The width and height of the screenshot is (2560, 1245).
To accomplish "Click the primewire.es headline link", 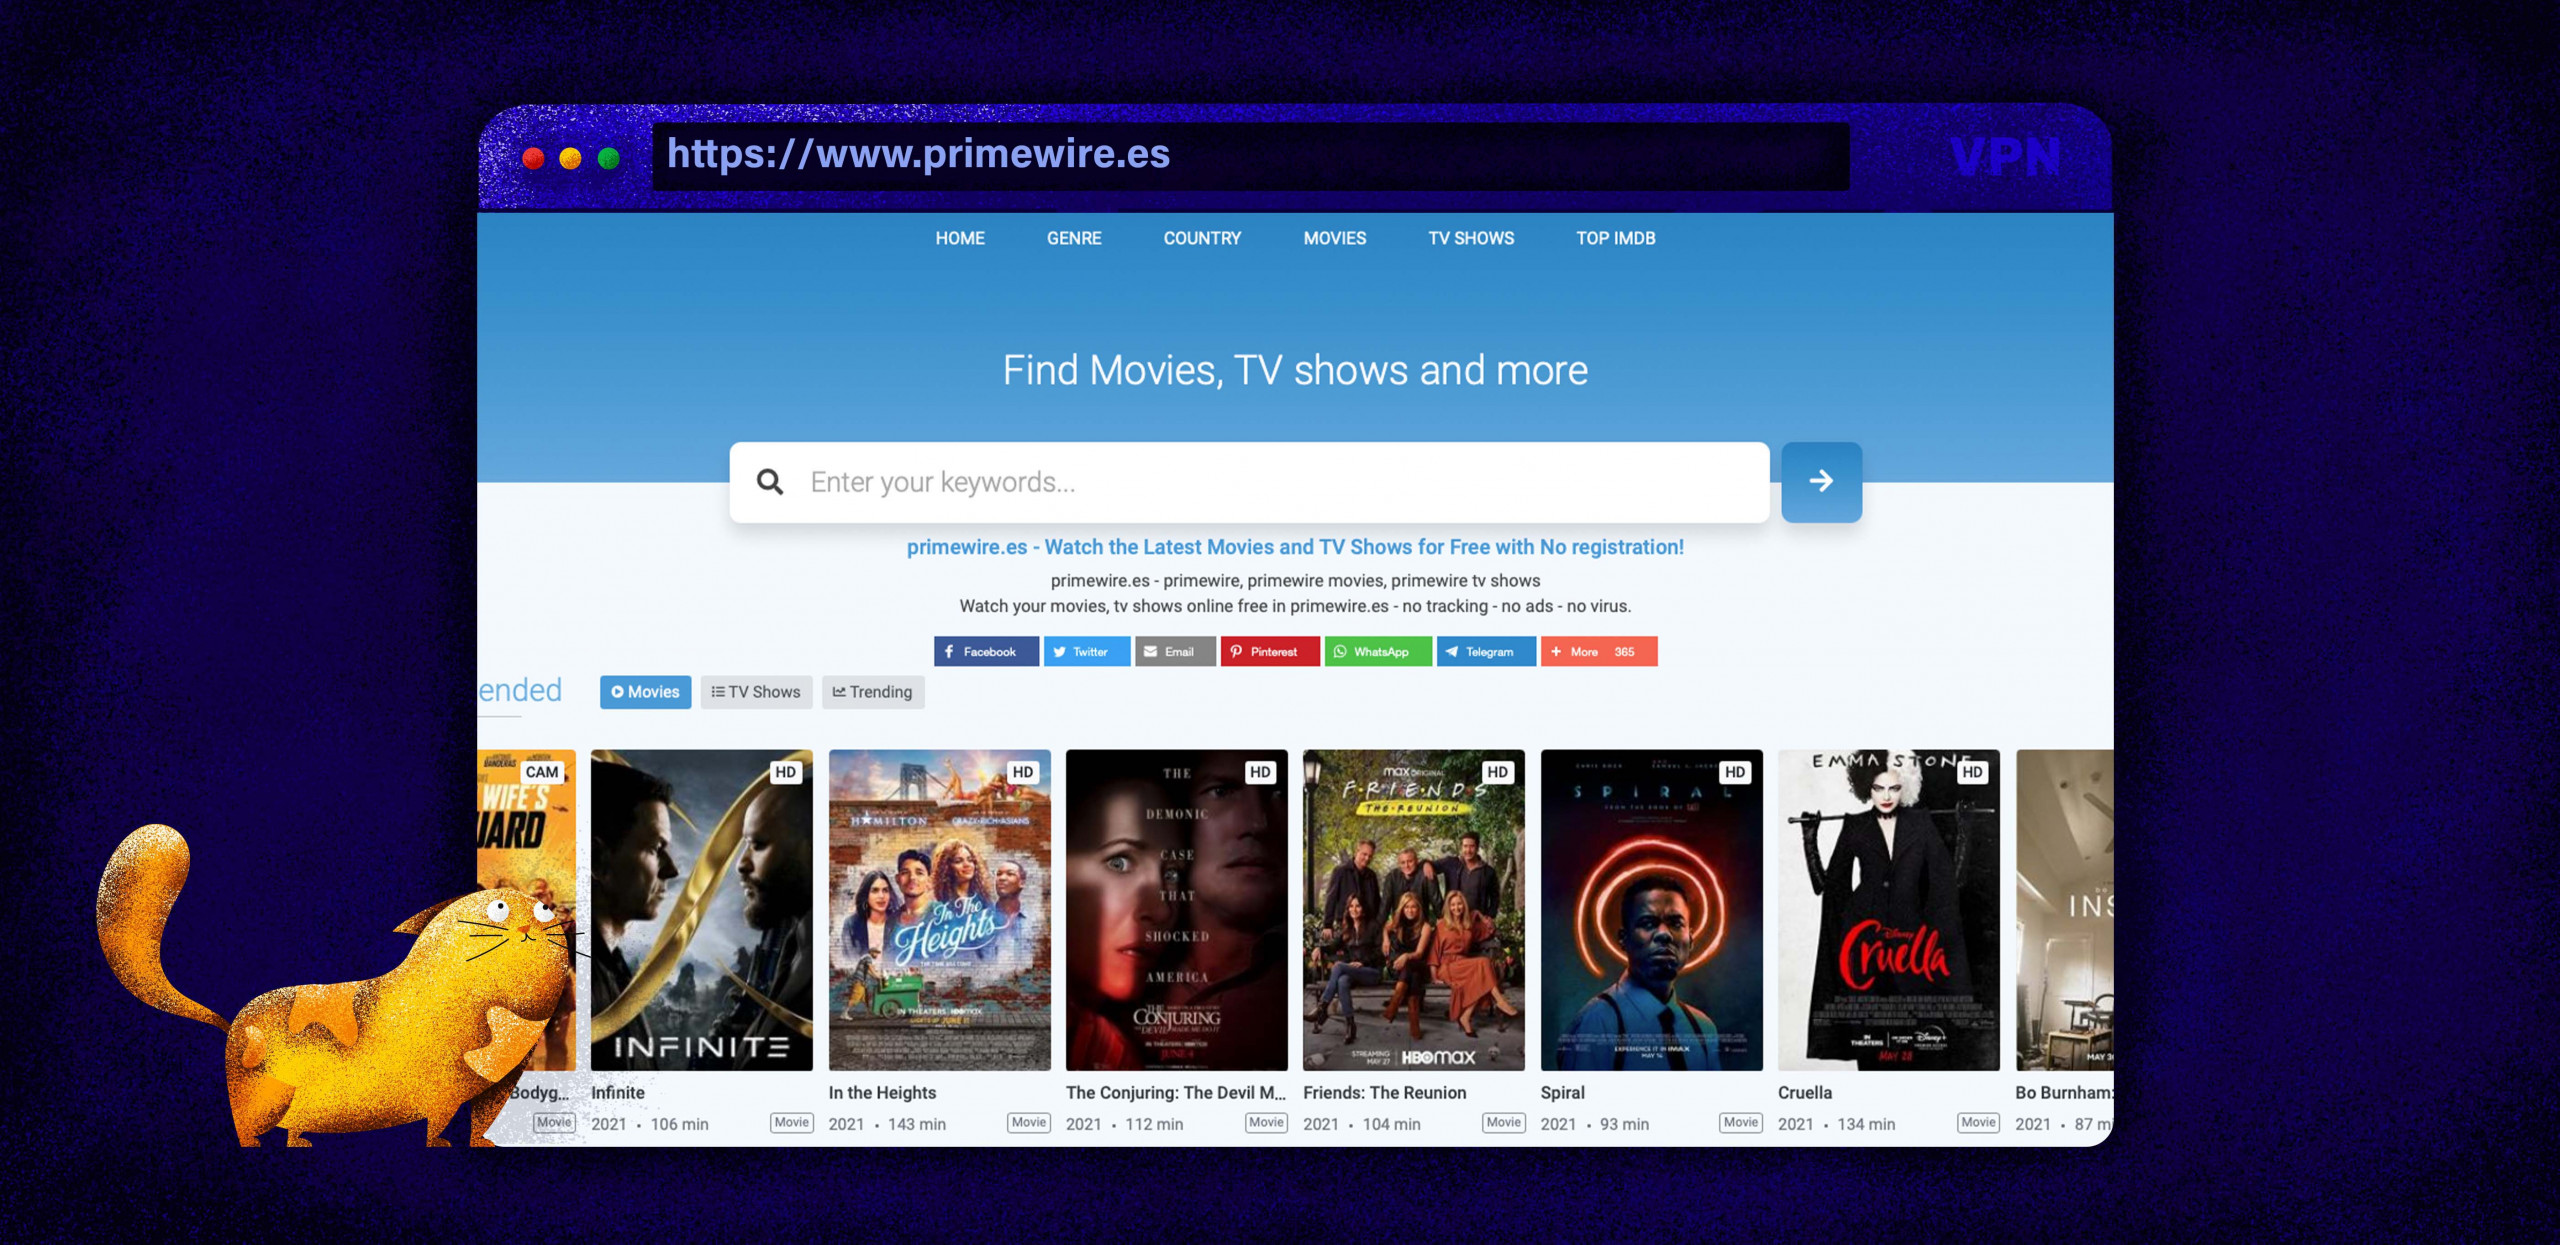I will 1295,547.
